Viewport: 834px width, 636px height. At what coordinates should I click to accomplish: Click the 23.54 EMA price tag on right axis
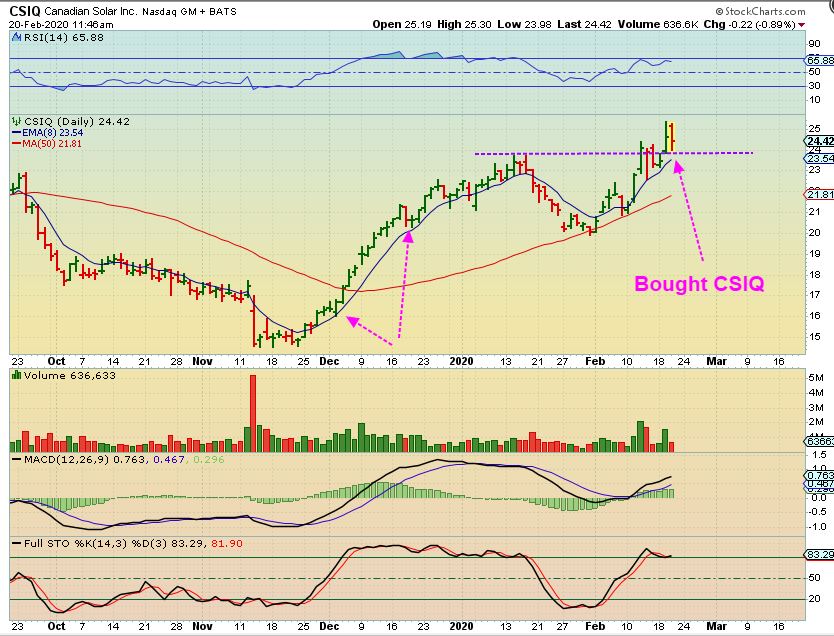[x=820, y=158]
